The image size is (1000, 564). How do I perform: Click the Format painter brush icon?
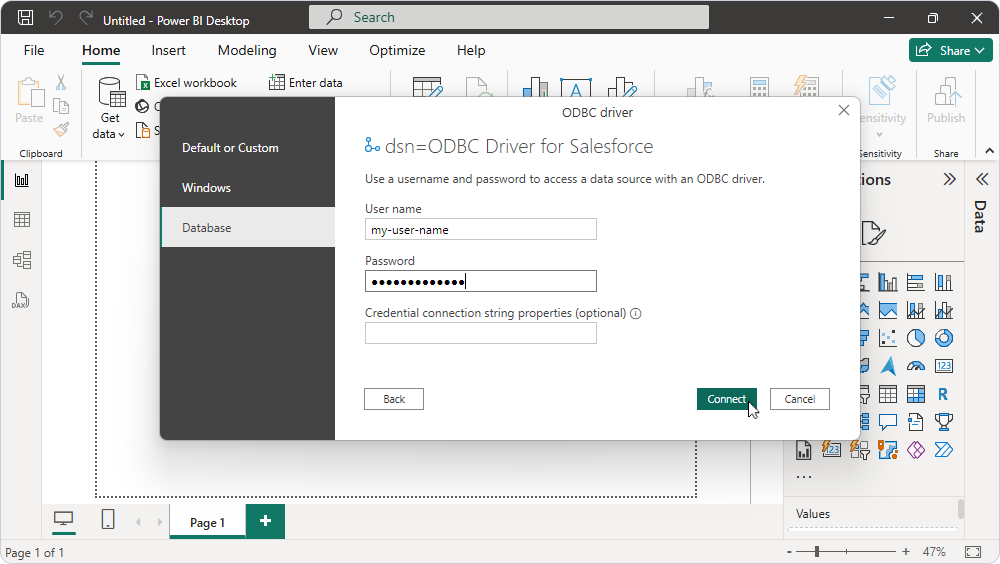click(61, 130)
